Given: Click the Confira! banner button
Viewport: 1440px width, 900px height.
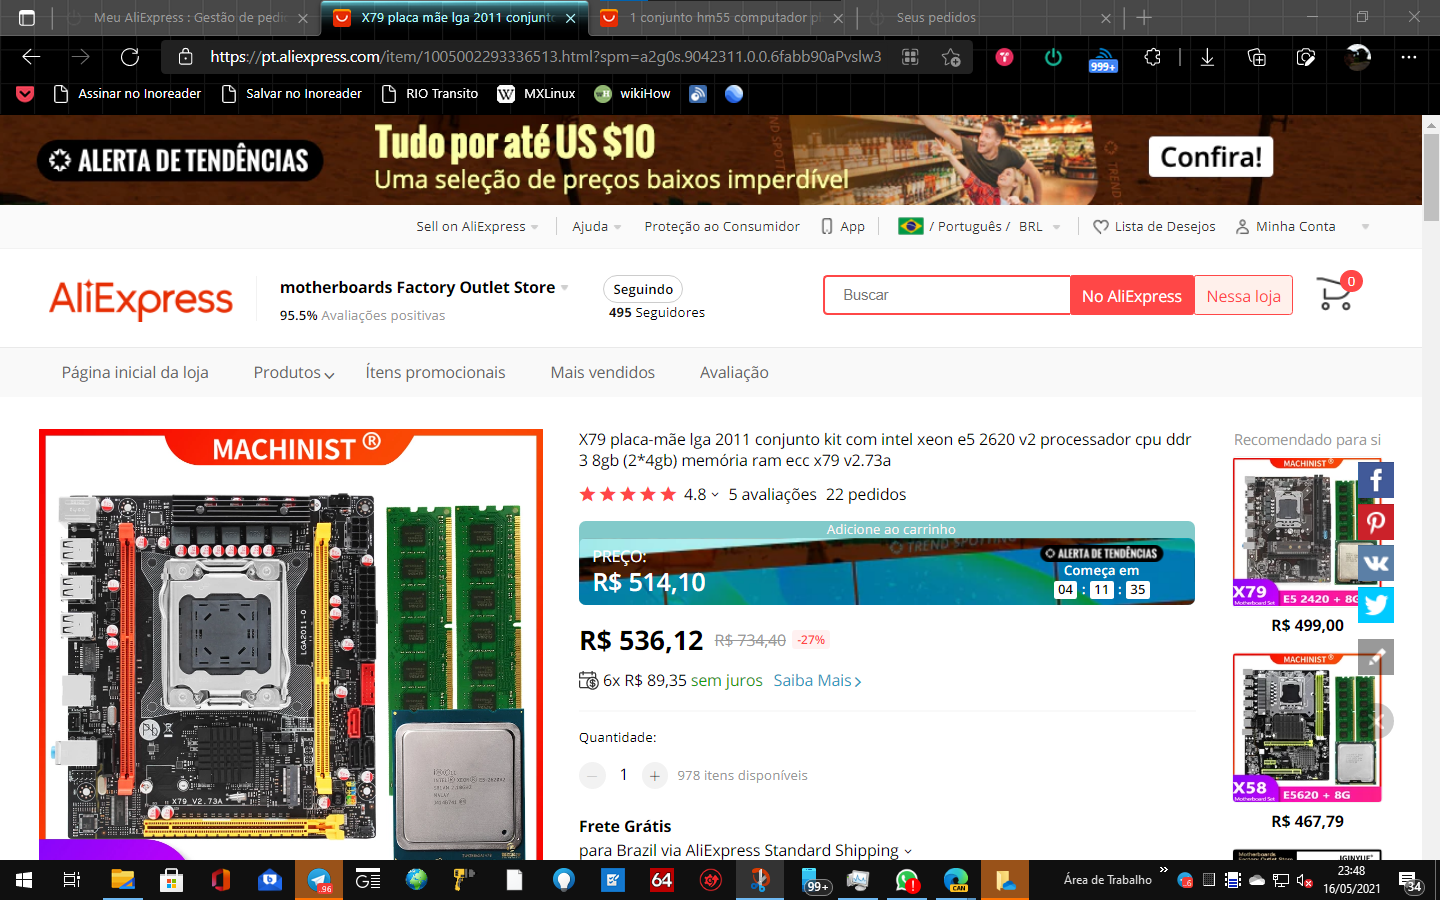Looking at the screenshot, I should pos(1211,157).
